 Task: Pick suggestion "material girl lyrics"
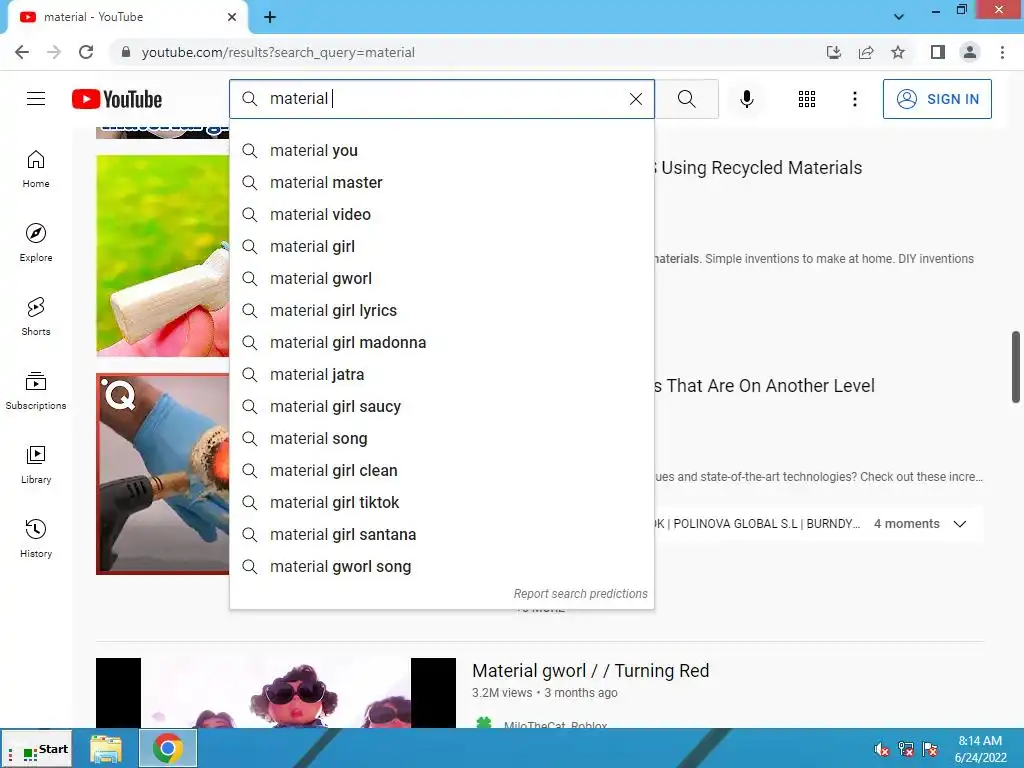(441, 310)
